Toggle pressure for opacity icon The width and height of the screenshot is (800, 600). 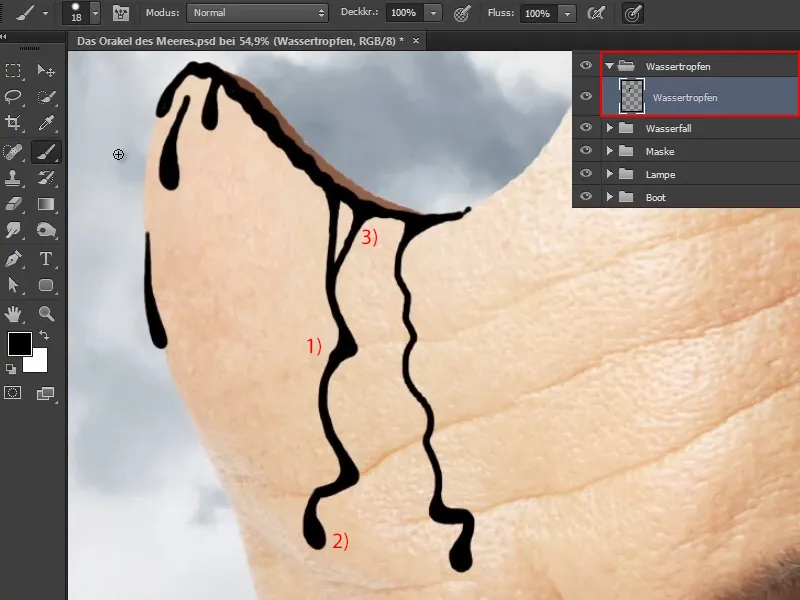point(462,13)
